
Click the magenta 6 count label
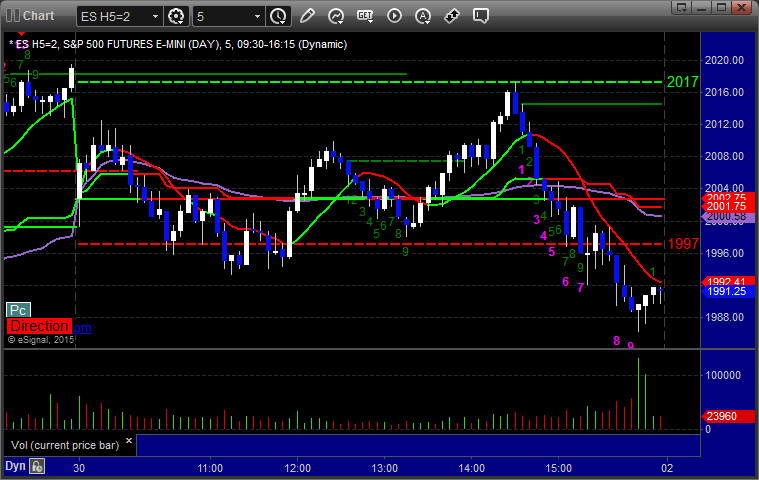pos(565,282)
